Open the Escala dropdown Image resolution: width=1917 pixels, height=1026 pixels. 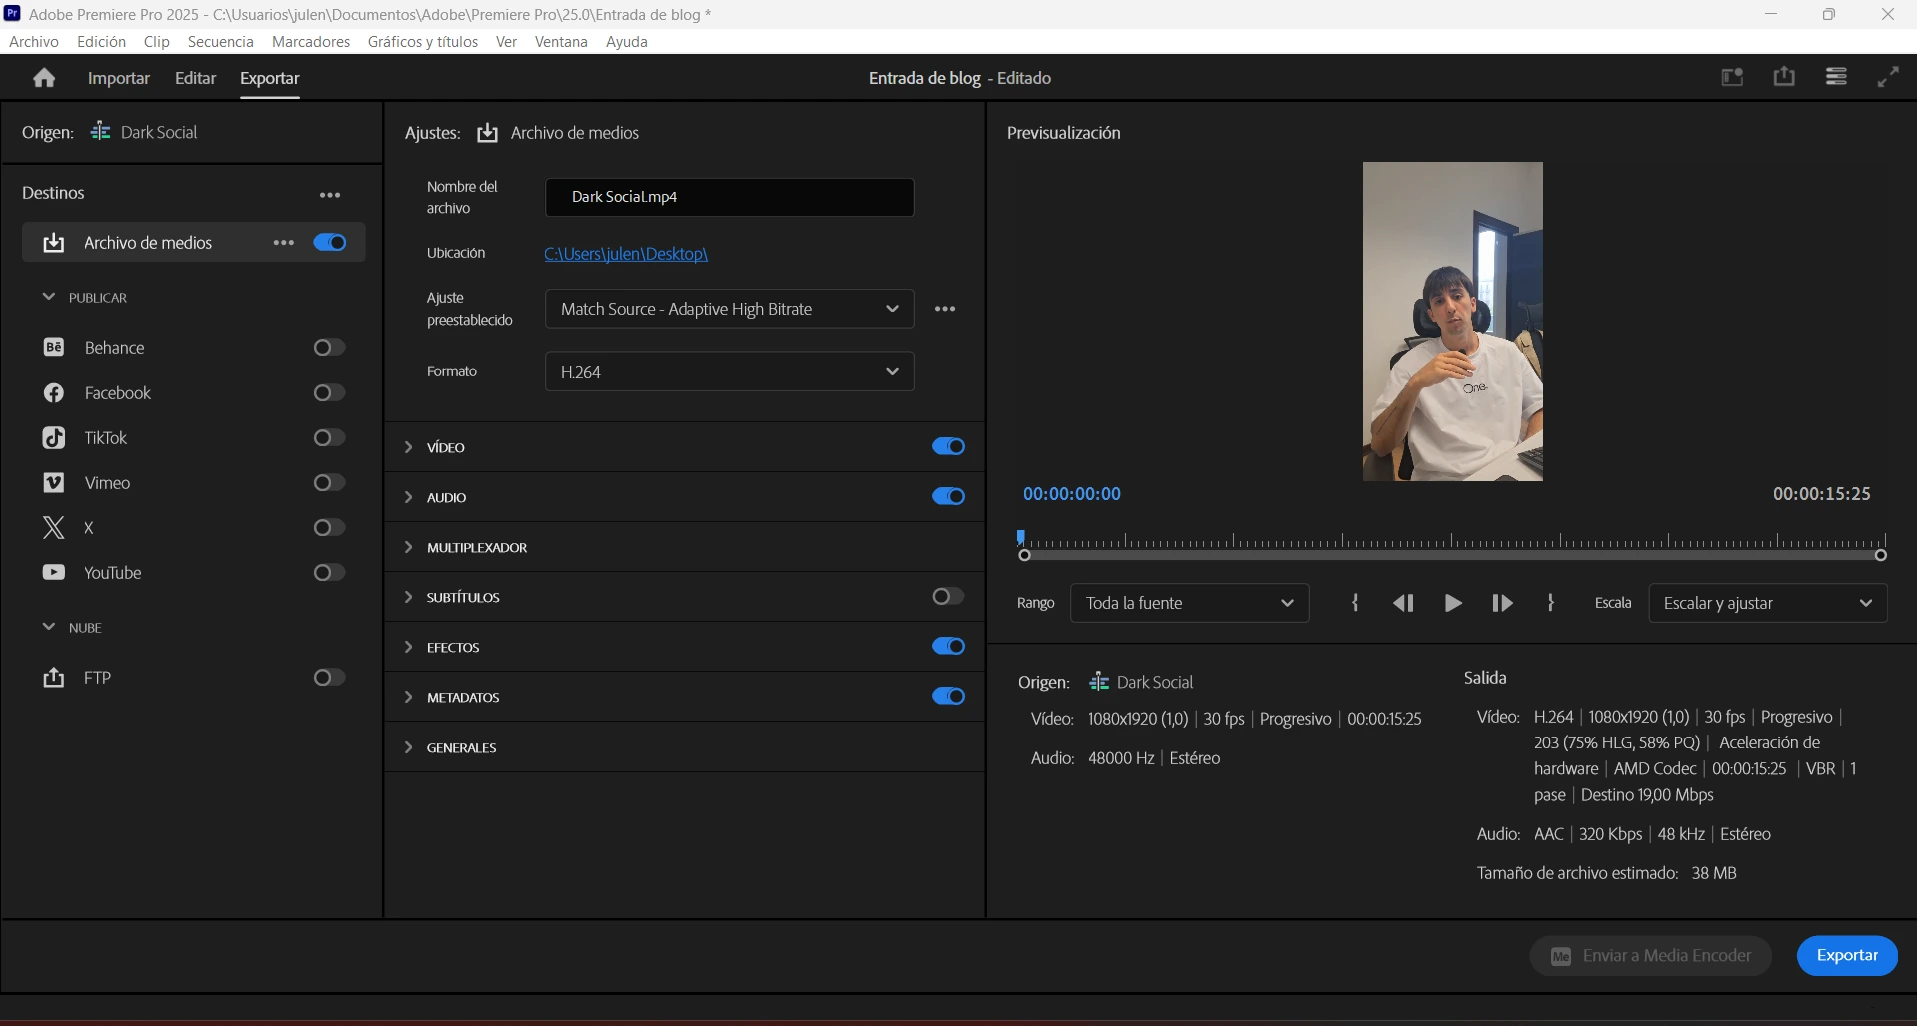(x=1767, y=603)
